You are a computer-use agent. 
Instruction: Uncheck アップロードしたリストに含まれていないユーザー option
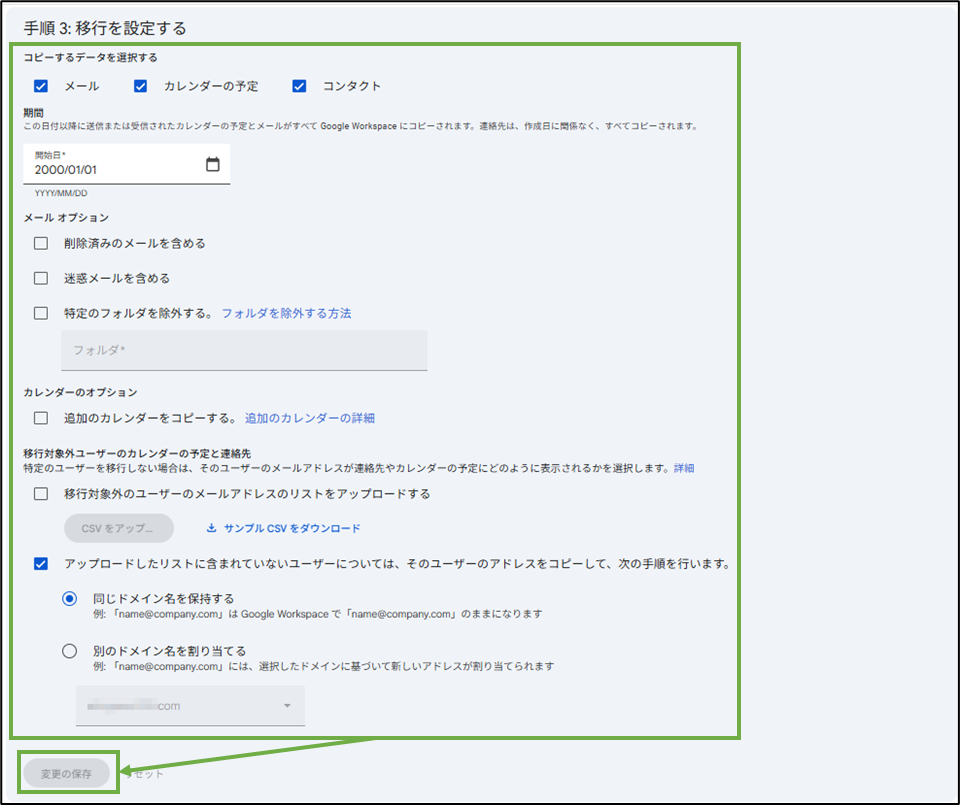[x=41, y=563]
